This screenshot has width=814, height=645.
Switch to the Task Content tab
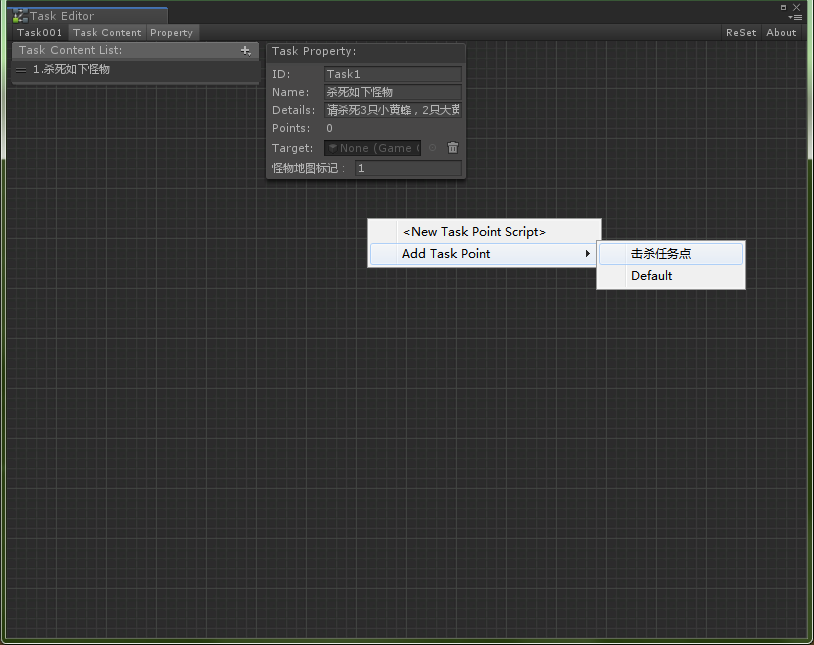pos(107,32)
